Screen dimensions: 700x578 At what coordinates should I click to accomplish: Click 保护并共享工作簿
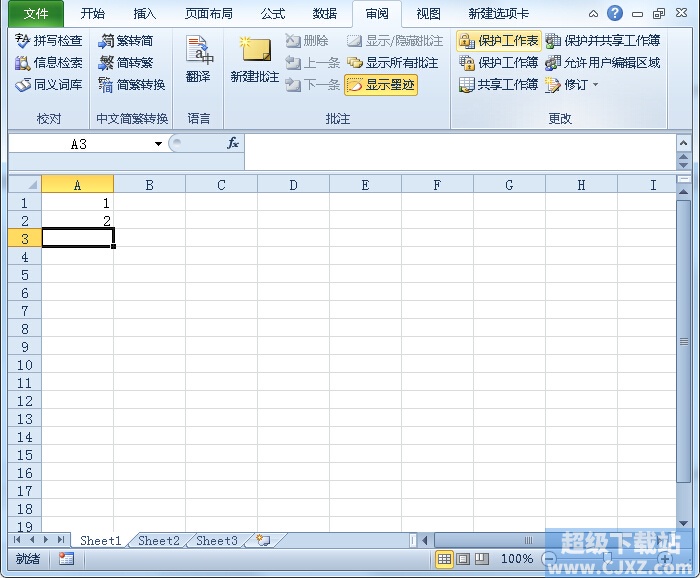pos(603,41)
